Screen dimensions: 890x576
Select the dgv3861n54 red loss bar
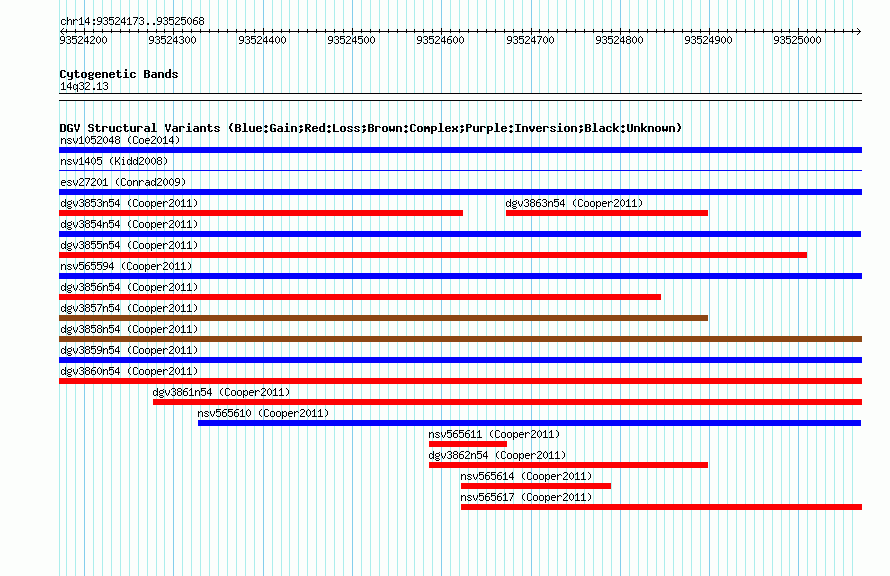[x=507, y=402]
